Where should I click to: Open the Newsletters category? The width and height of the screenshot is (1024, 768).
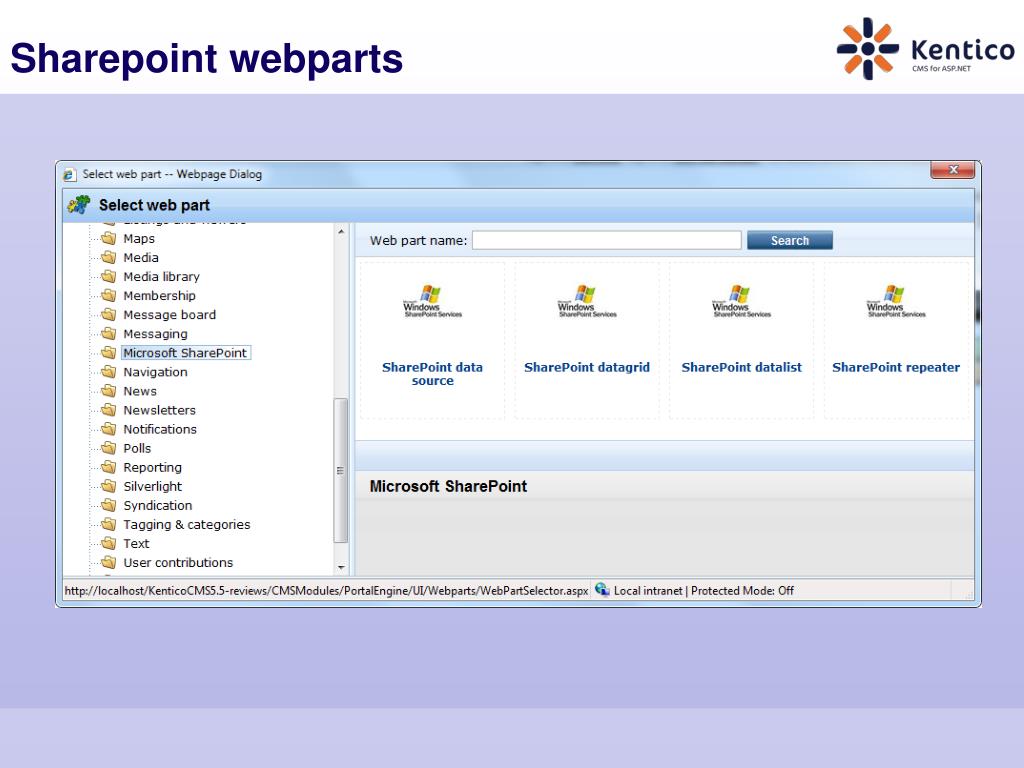[159, 409]
